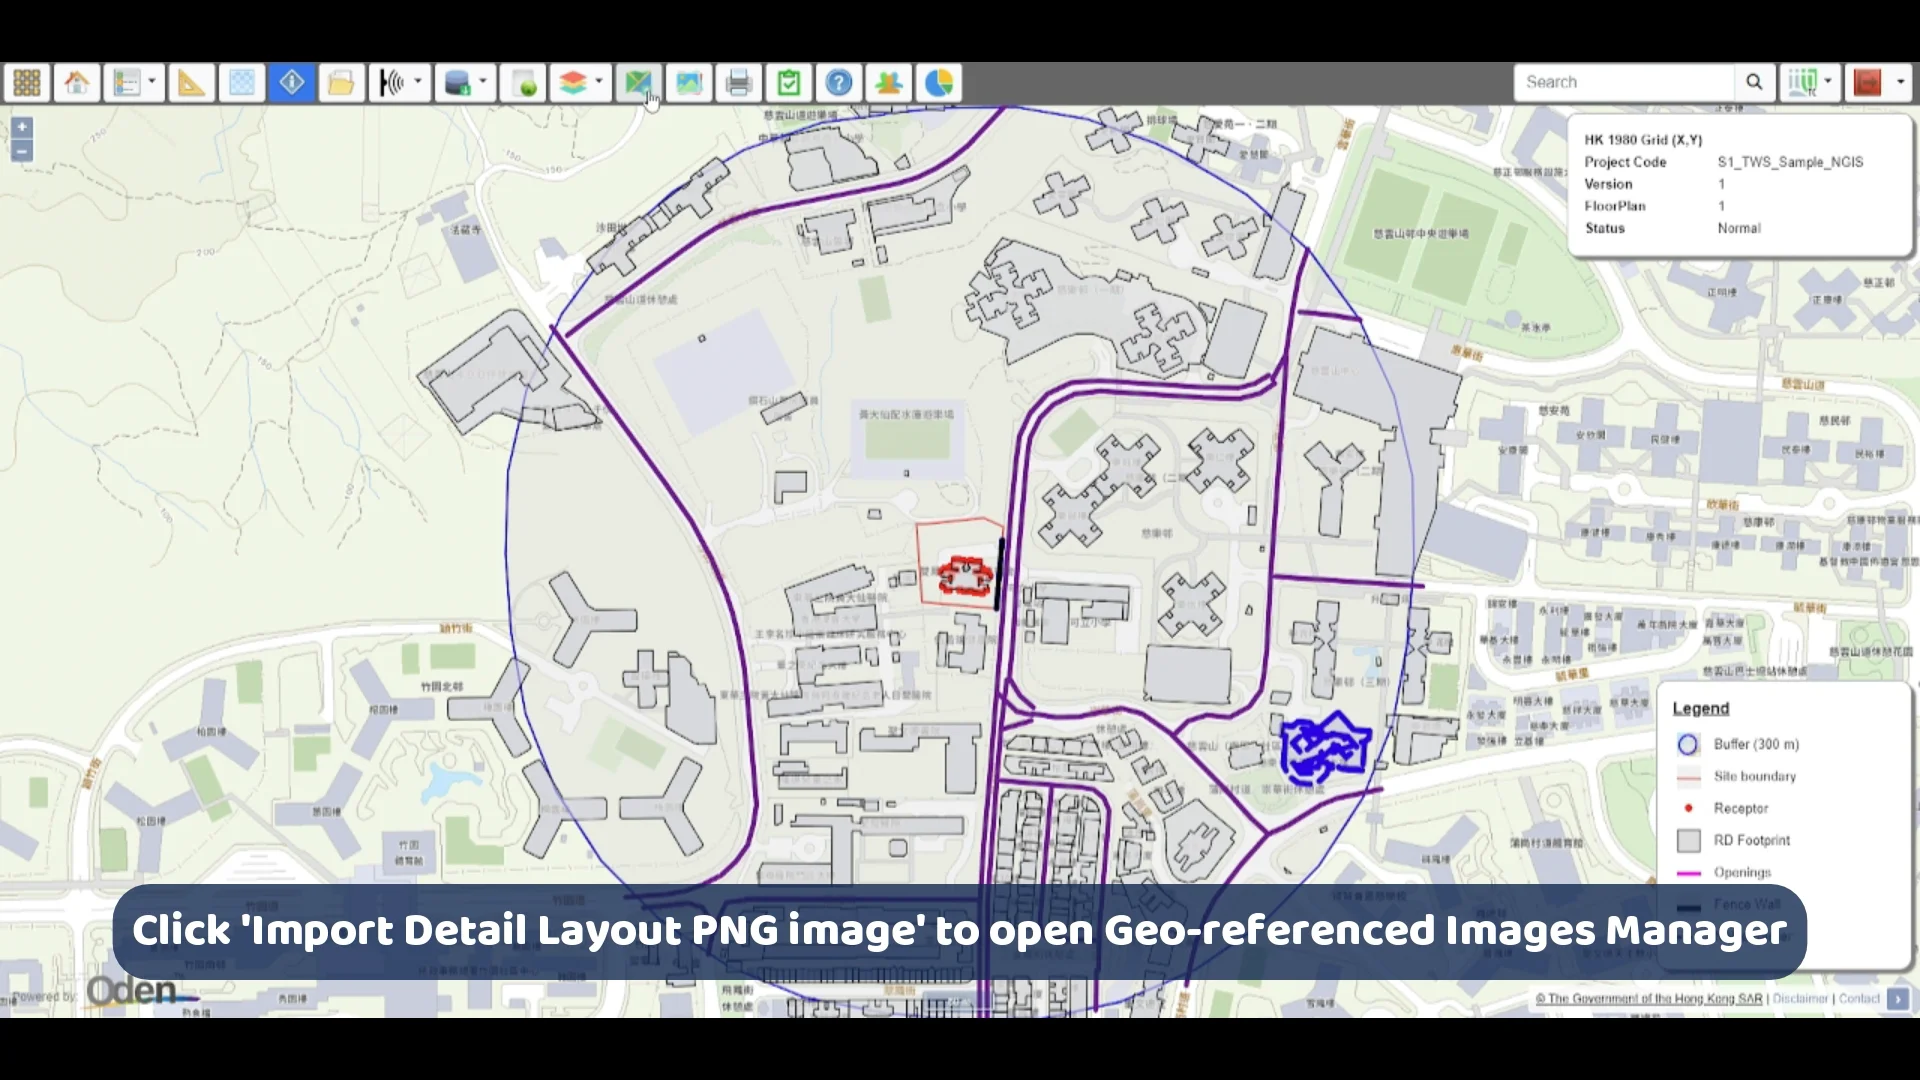This screenshot has height=1080, width=1920.
Task: Click the Buffer (300 m) legend circle symbol
Action: point(1688,744)
